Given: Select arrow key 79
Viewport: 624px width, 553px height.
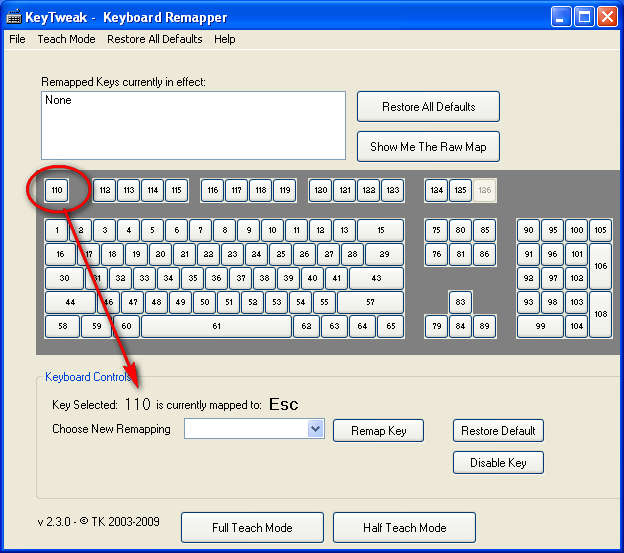Looking at the screenshot, I should pos(437,326).
